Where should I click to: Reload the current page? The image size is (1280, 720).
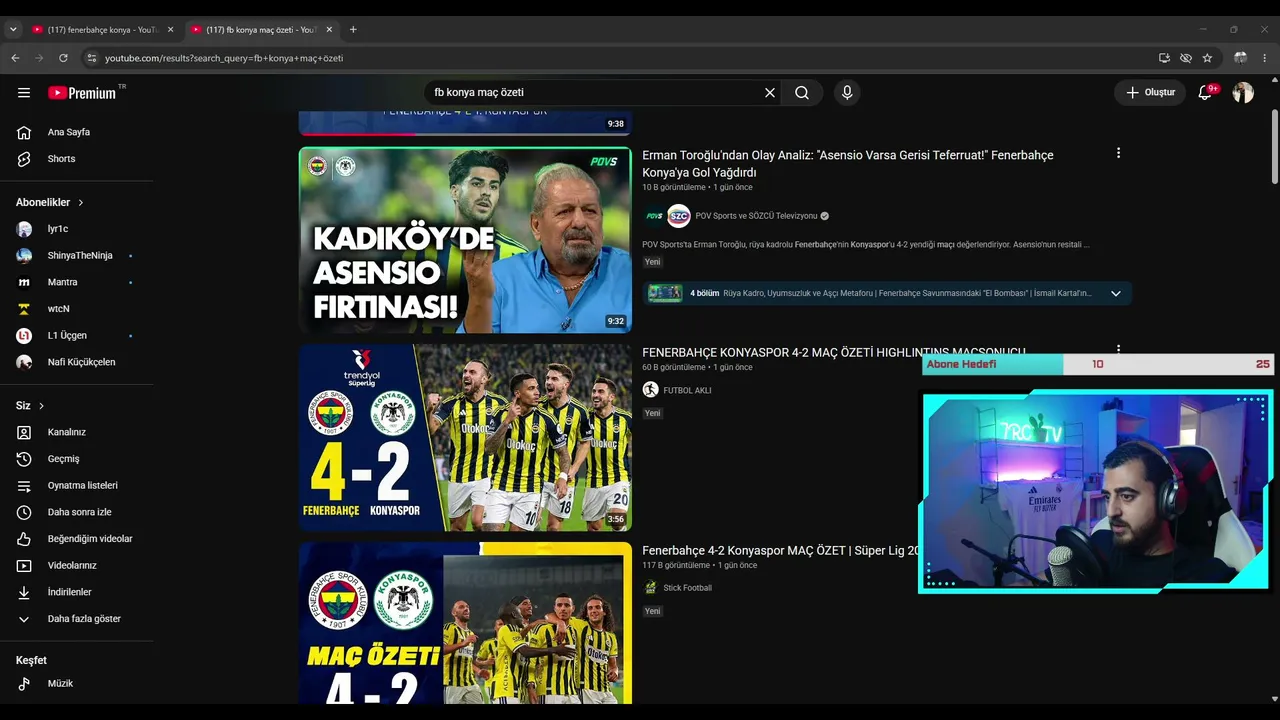63,58
